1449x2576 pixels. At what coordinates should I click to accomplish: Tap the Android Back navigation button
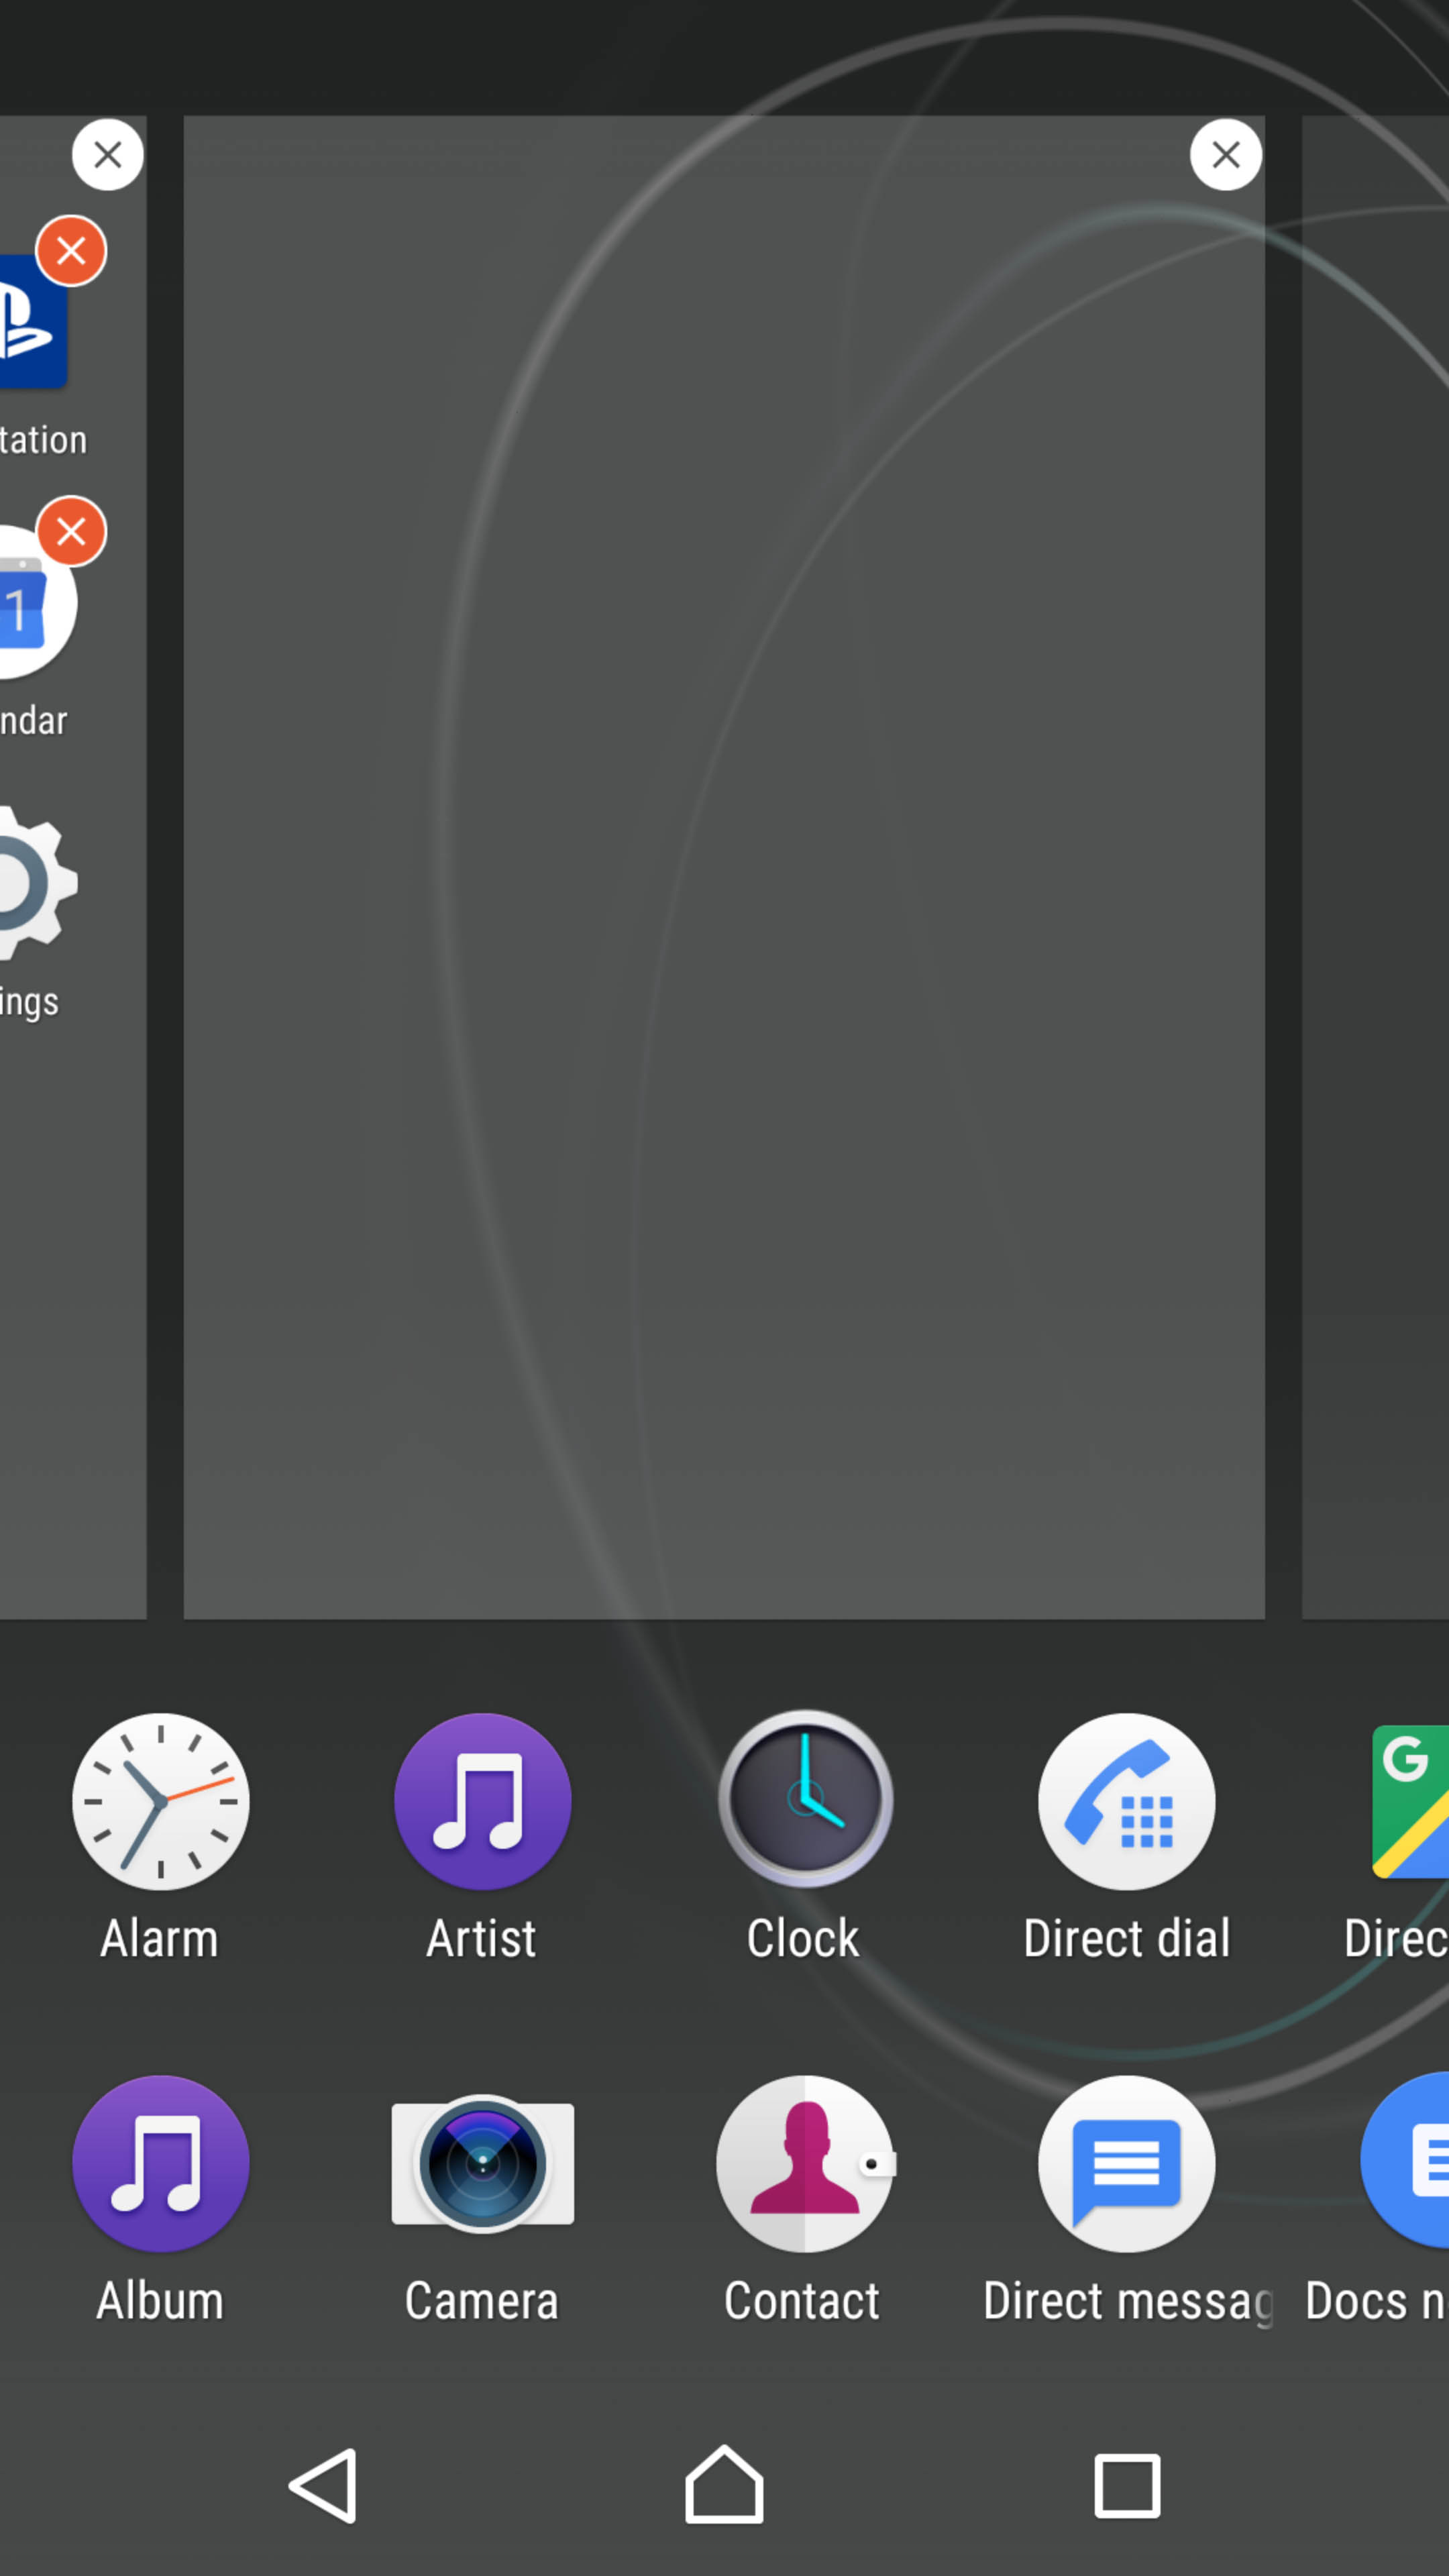coord(322,2485)
